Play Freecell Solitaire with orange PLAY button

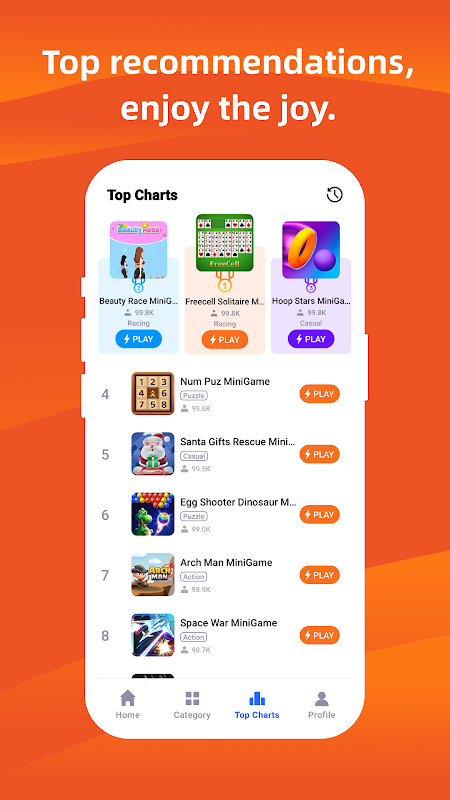[224, 339]
